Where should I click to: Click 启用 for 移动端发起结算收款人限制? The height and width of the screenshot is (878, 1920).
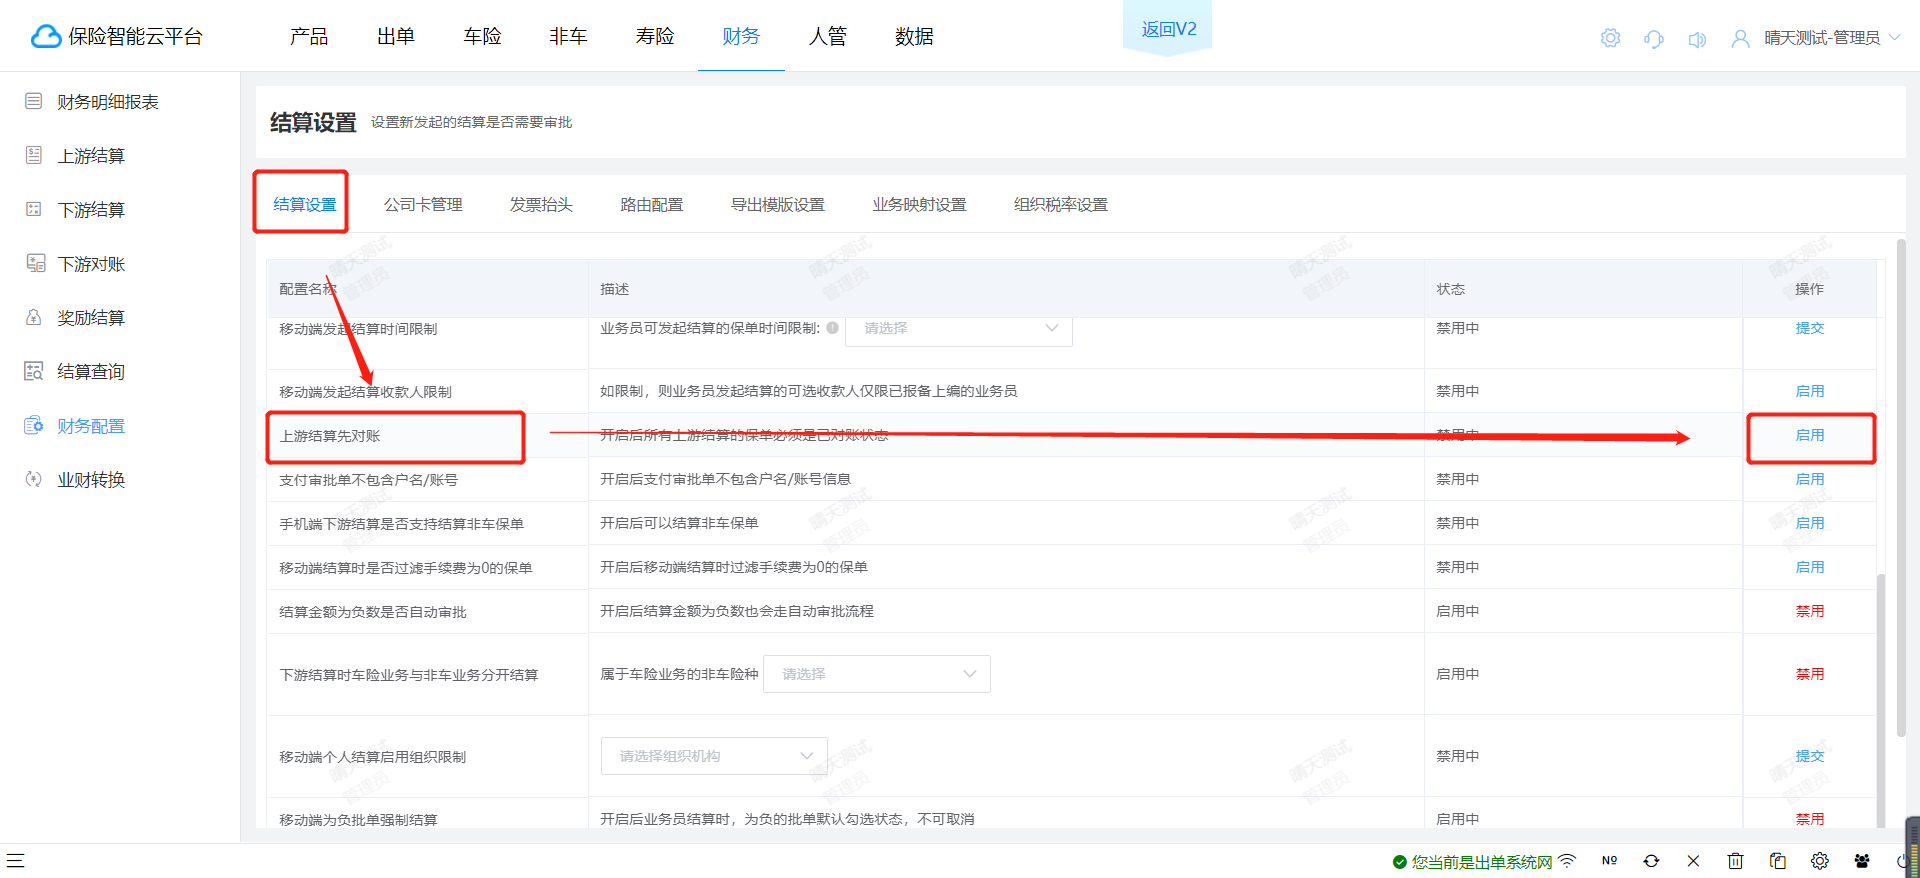(x=1810, y=391)
